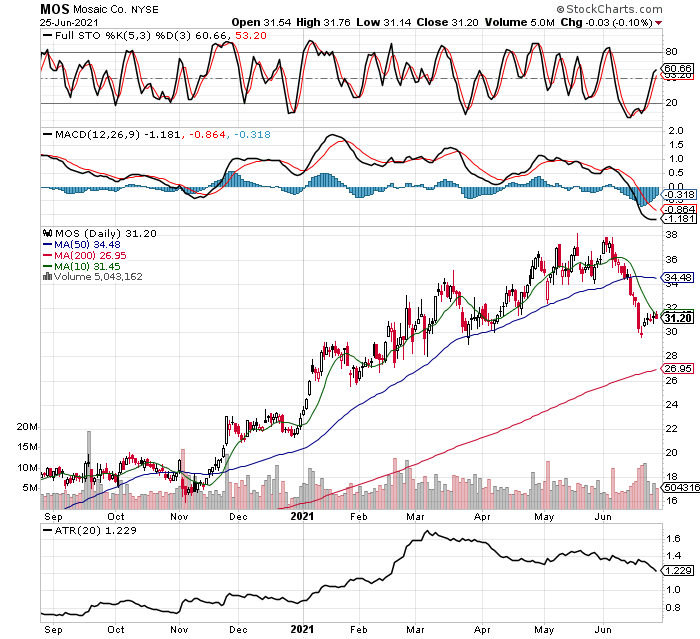Click the Oct label under the ATR panel
Image resolution: width=700 pixels, height=639 pixels.
(116, 630)
